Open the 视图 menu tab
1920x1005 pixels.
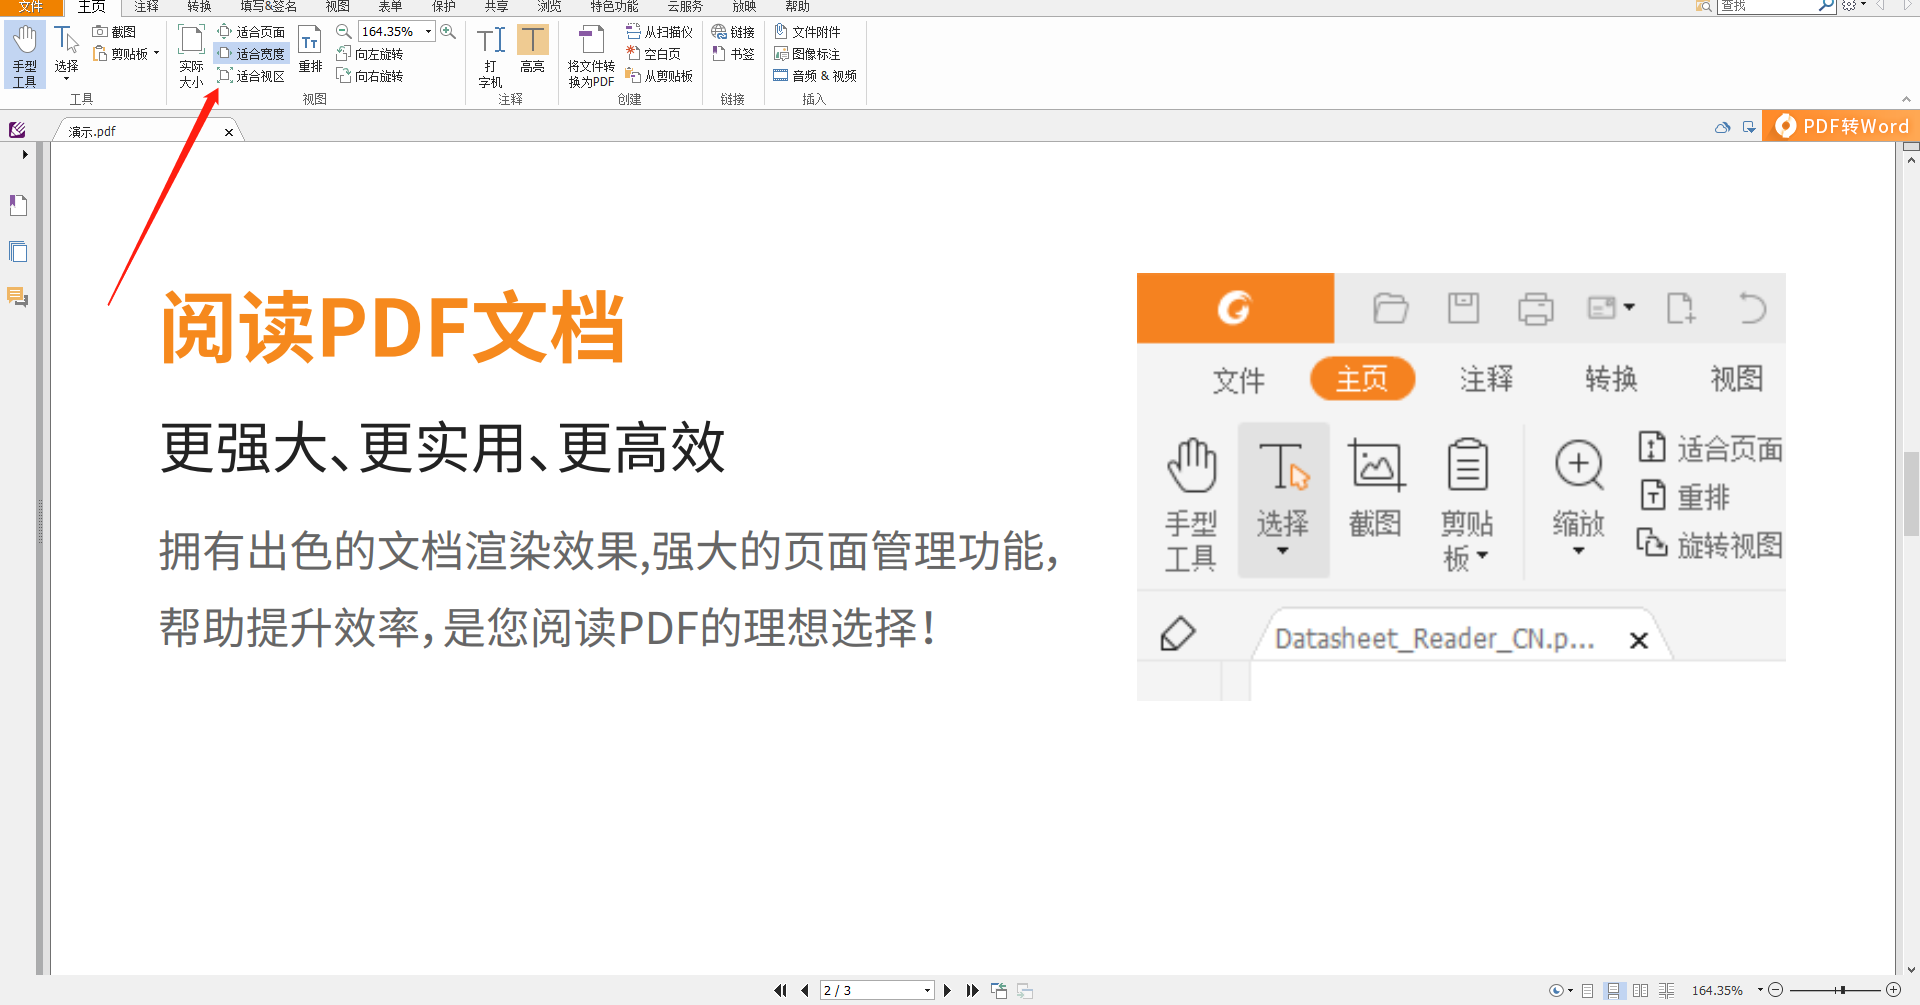coord(336,7)
